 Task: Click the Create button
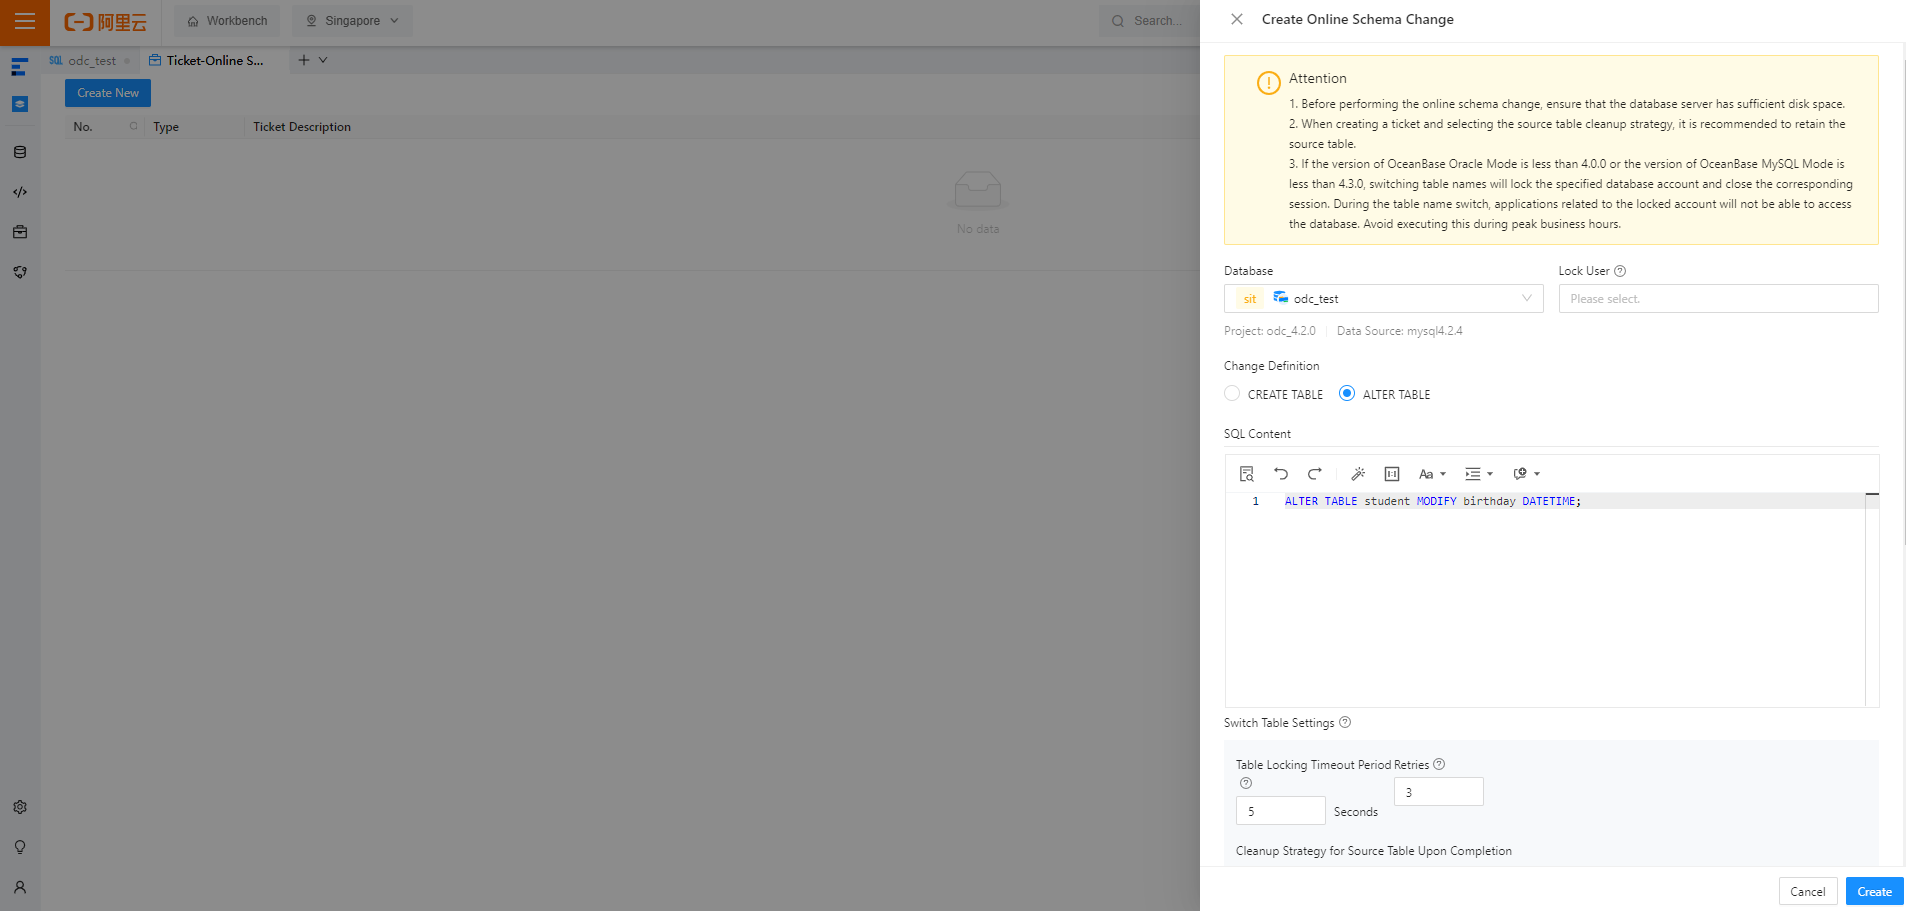point(1874,891)
